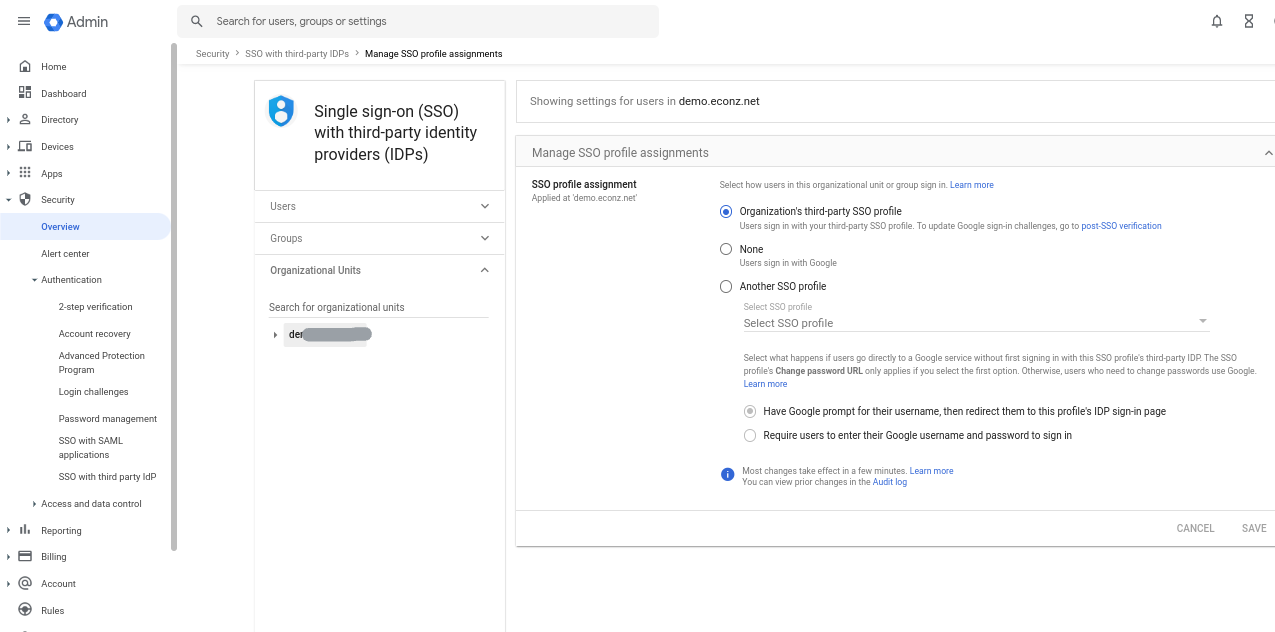Click the search for organizational units field

tap(378, 307)
